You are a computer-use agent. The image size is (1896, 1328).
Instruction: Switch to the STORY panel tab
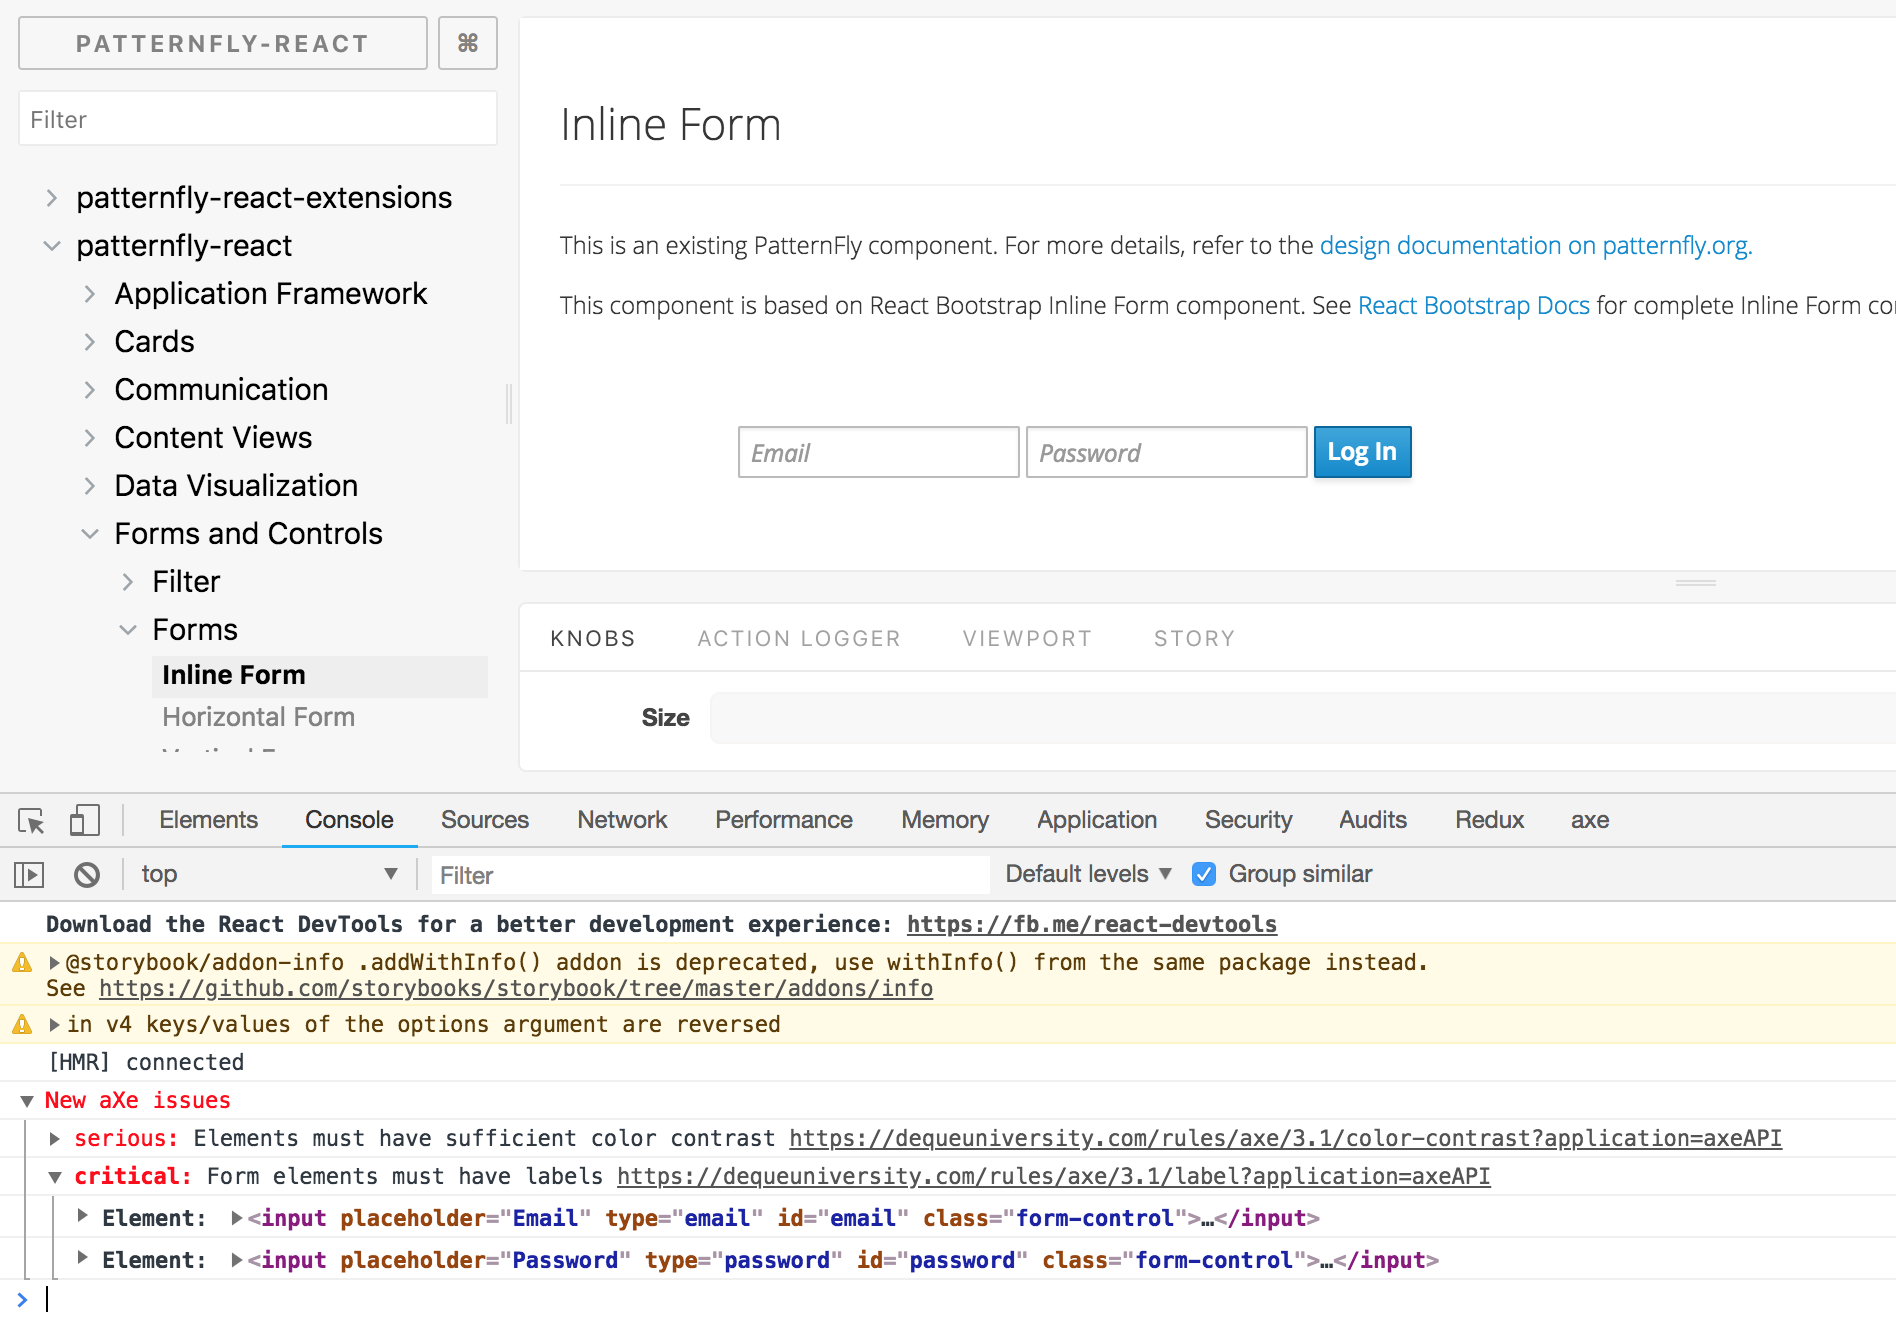point(1194,638)
